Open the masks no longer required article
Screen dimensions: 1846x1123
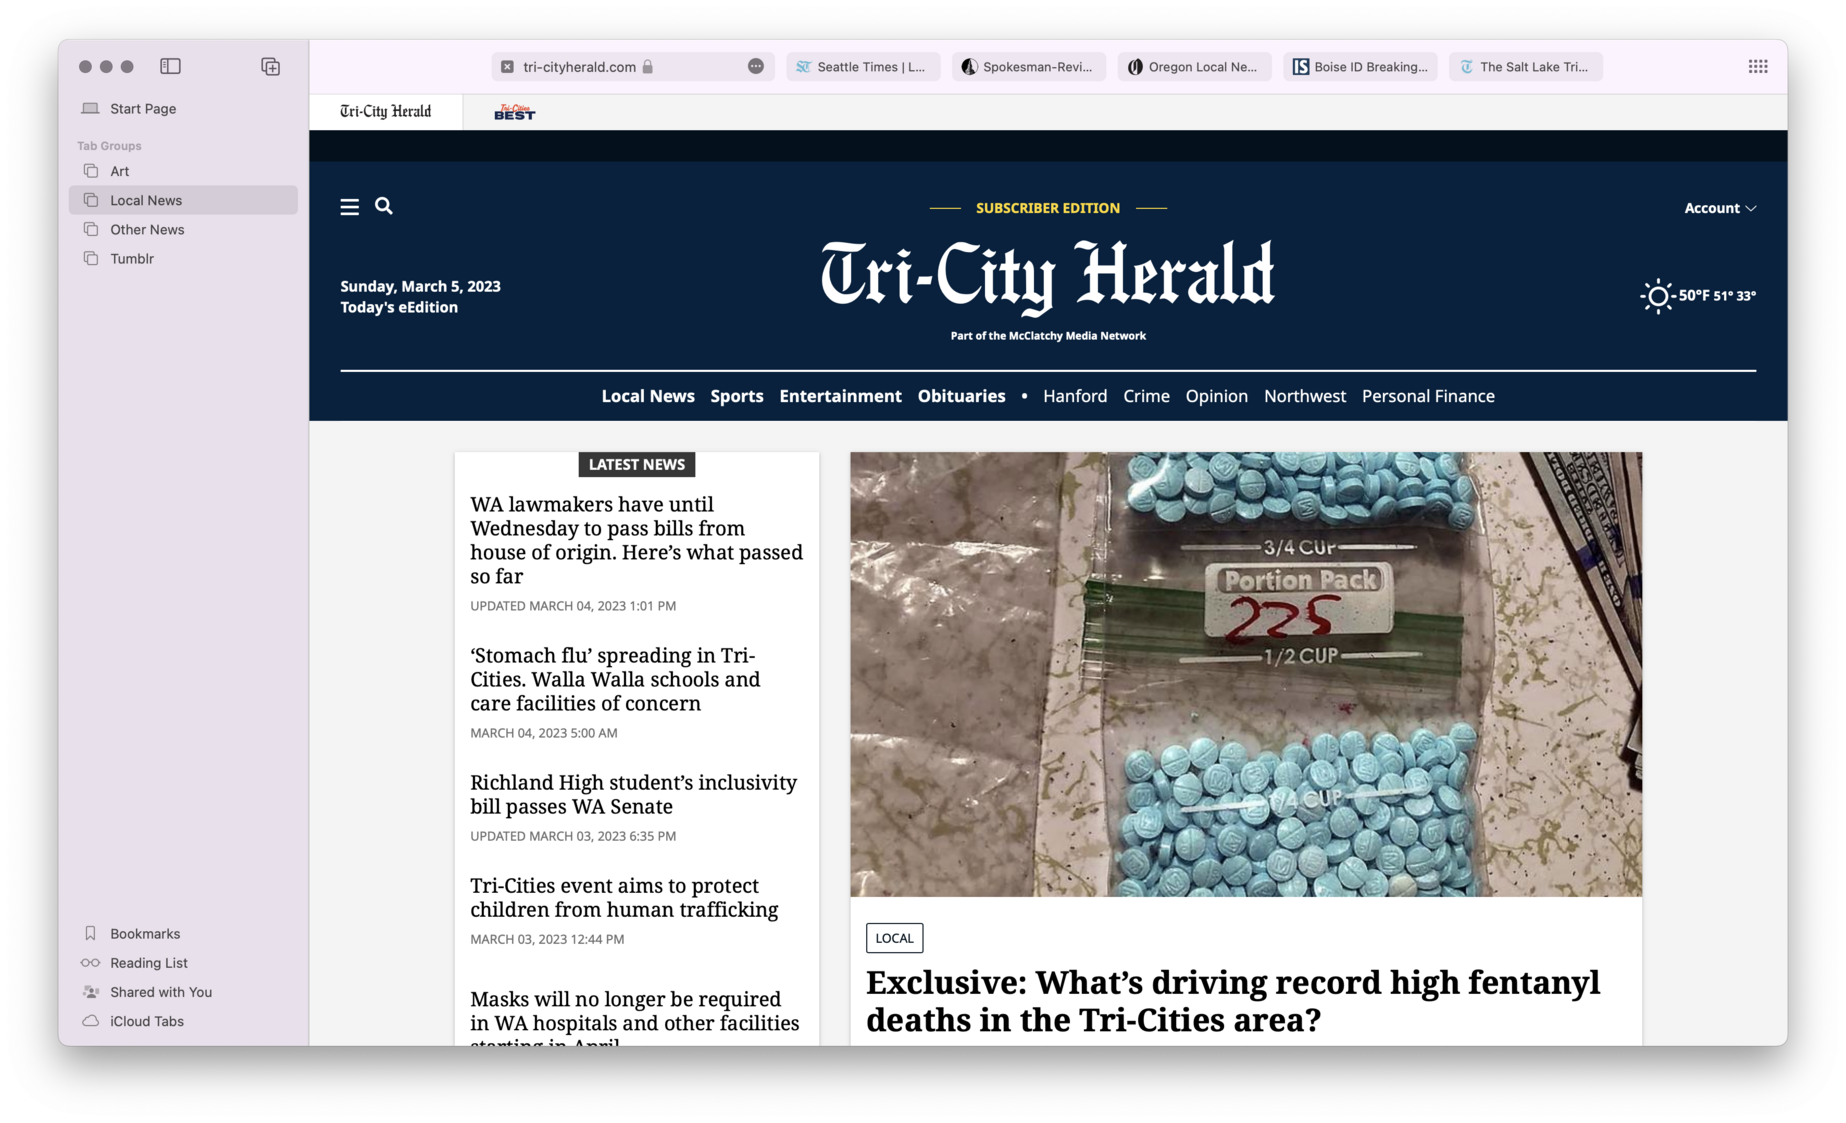[x=634, y=1016]
